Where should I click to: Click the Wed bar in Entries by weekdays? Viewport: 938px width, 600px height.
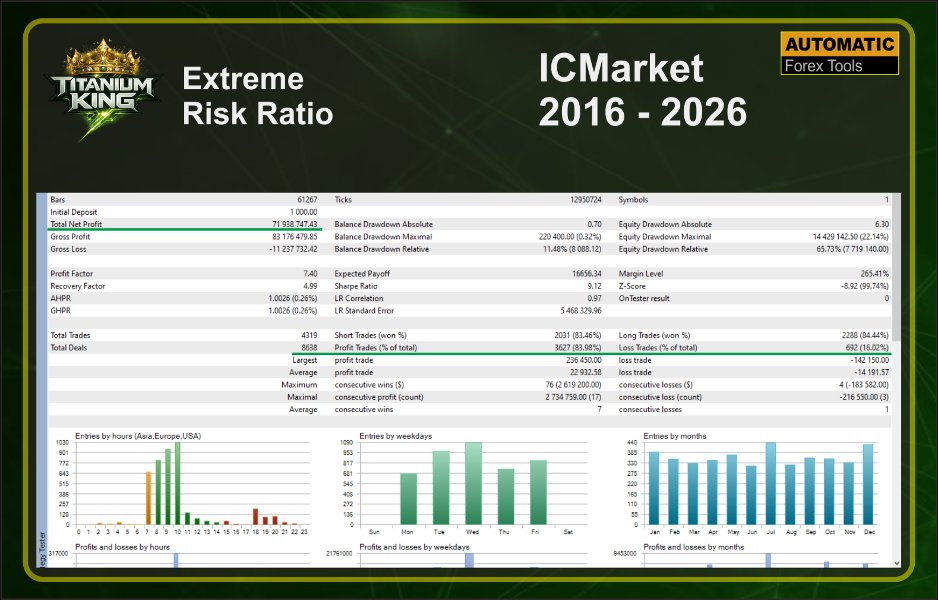point(473,483)
